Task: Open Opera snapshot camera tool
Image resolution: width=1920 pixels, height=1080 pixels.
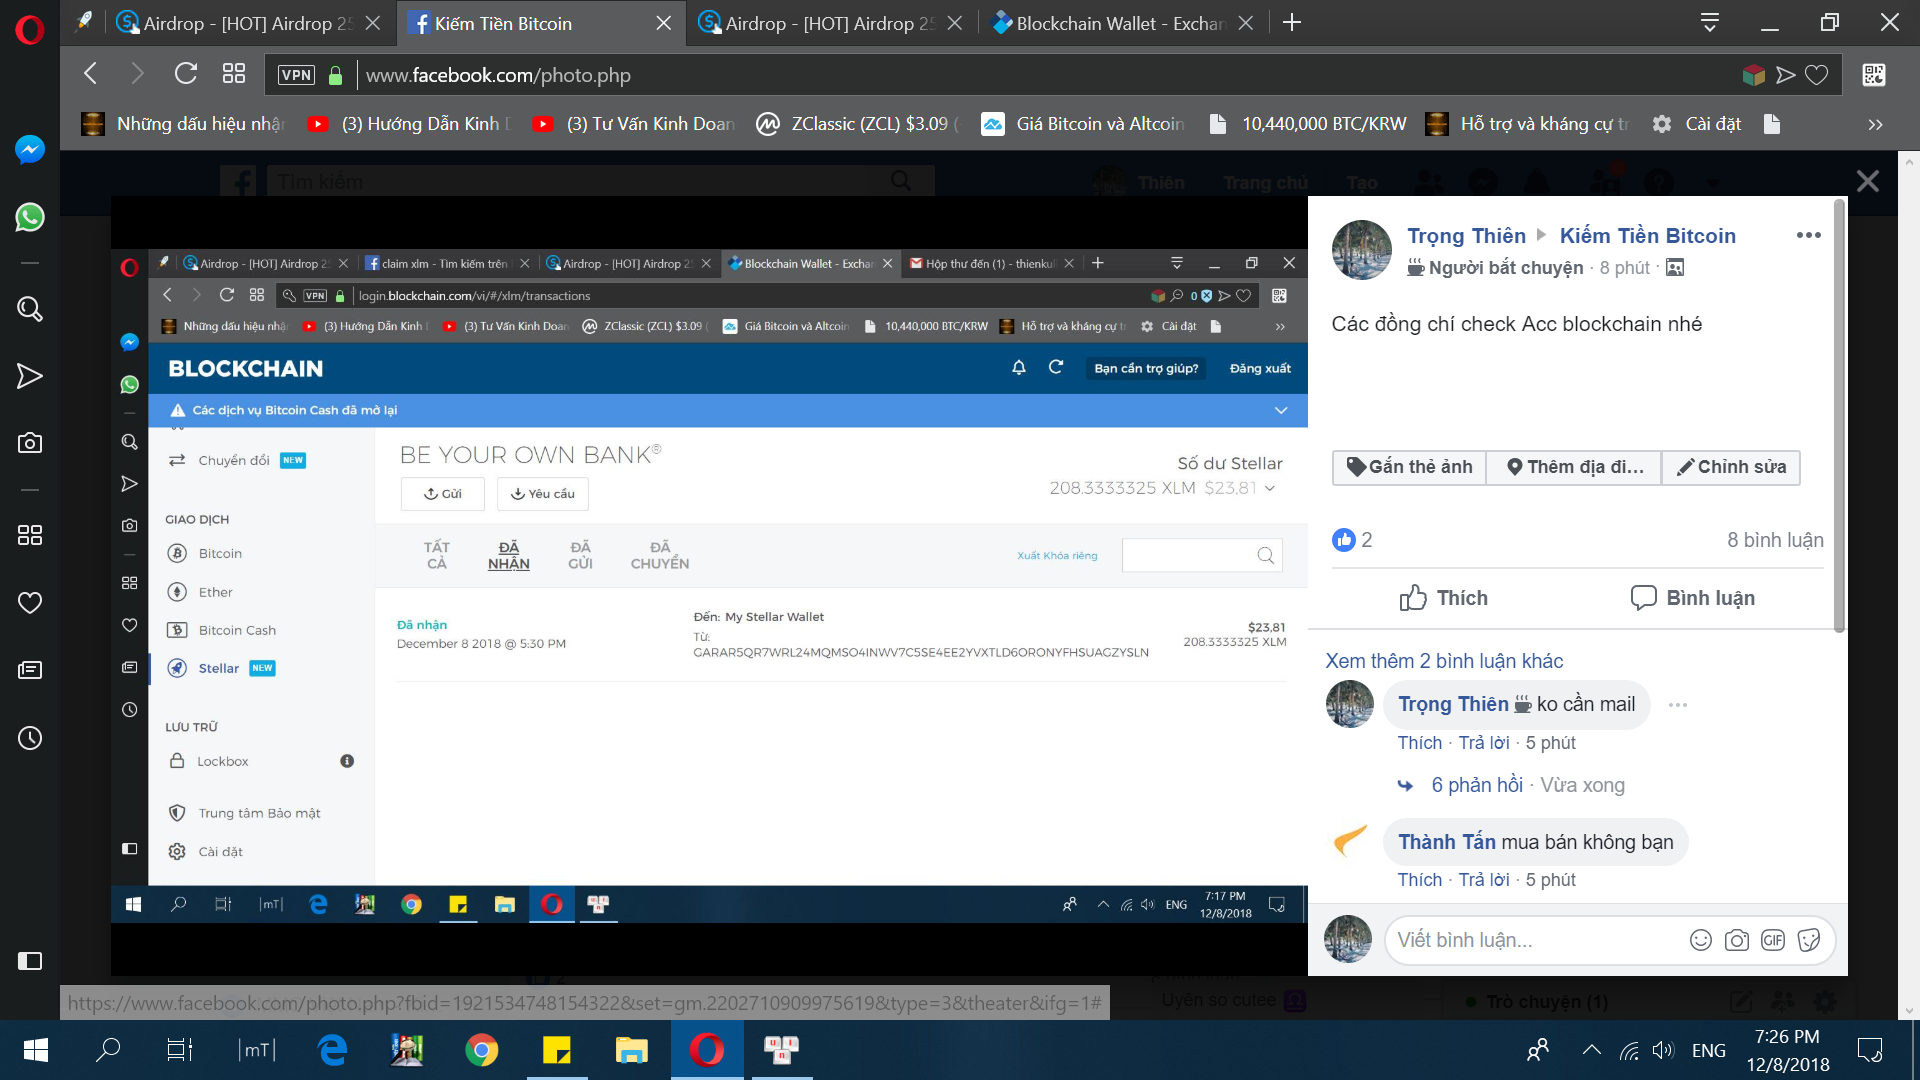Action: (30, 443)
